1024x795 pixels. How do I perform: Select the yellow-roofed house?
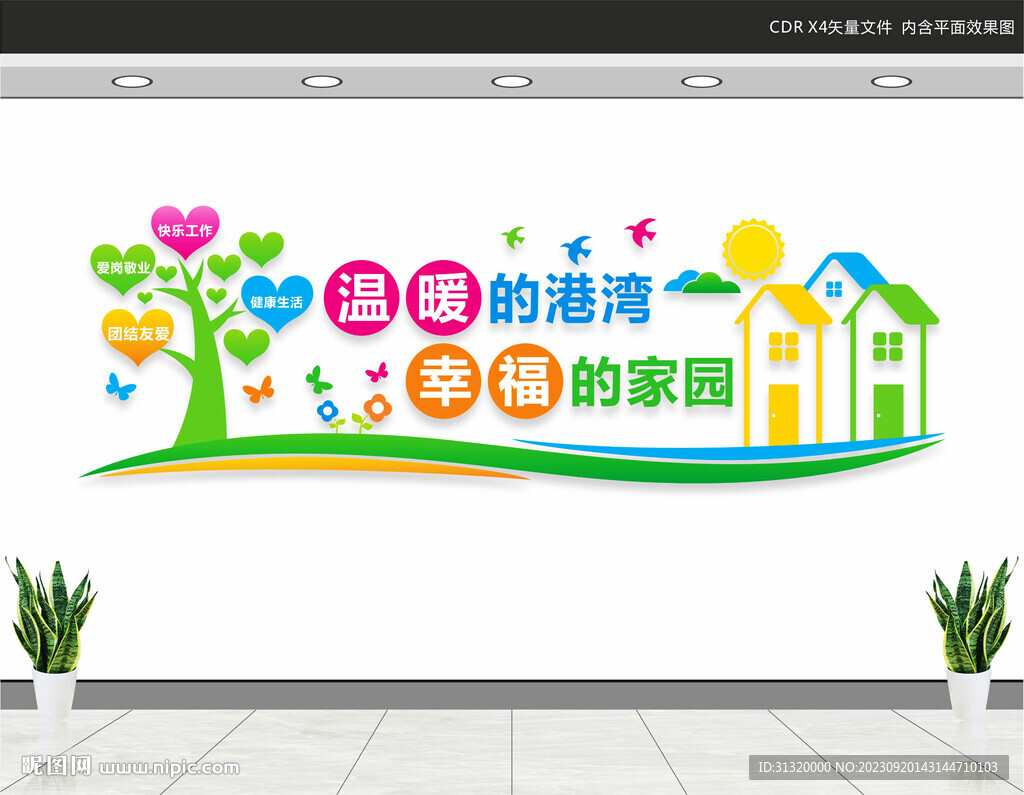click(783, 365)
